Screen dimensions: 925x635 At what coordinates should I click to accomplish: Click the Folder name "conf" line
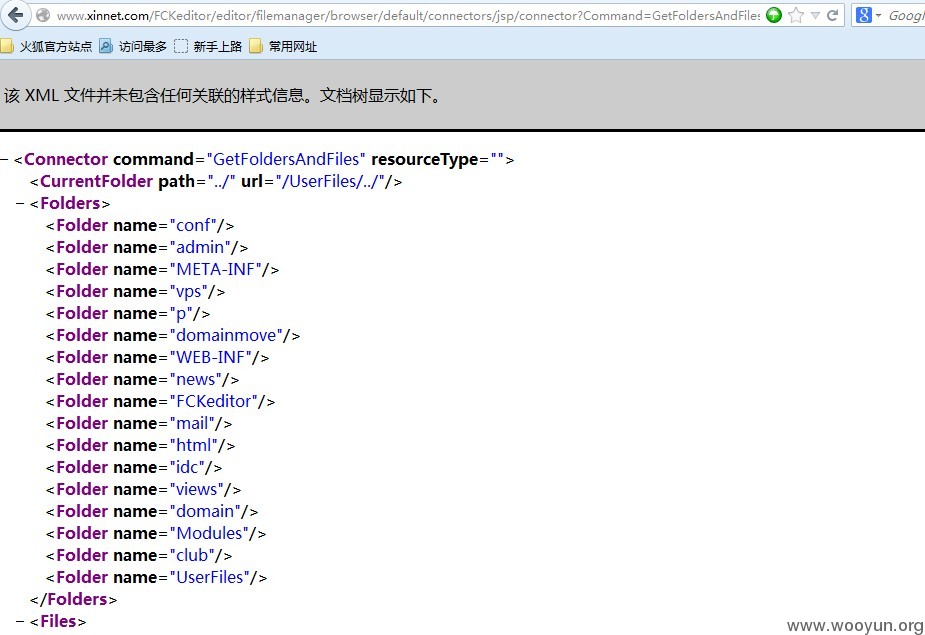[x=140, y=225]
